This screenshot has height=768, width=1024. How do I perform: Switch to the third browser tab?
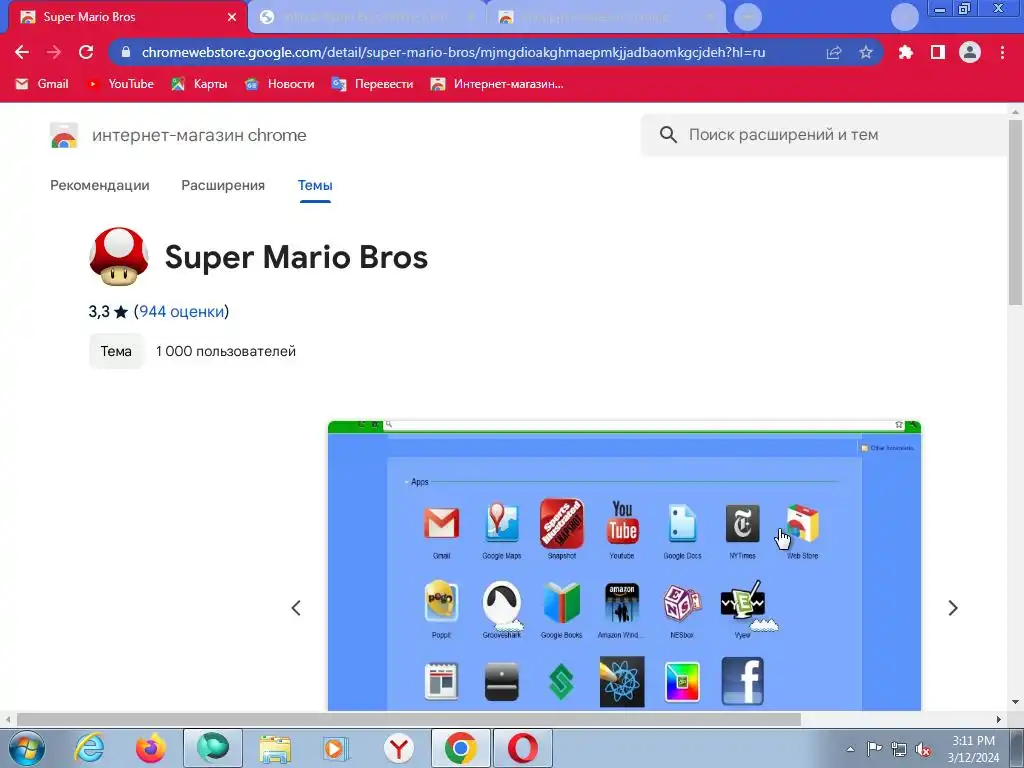(x=606, y=17)
